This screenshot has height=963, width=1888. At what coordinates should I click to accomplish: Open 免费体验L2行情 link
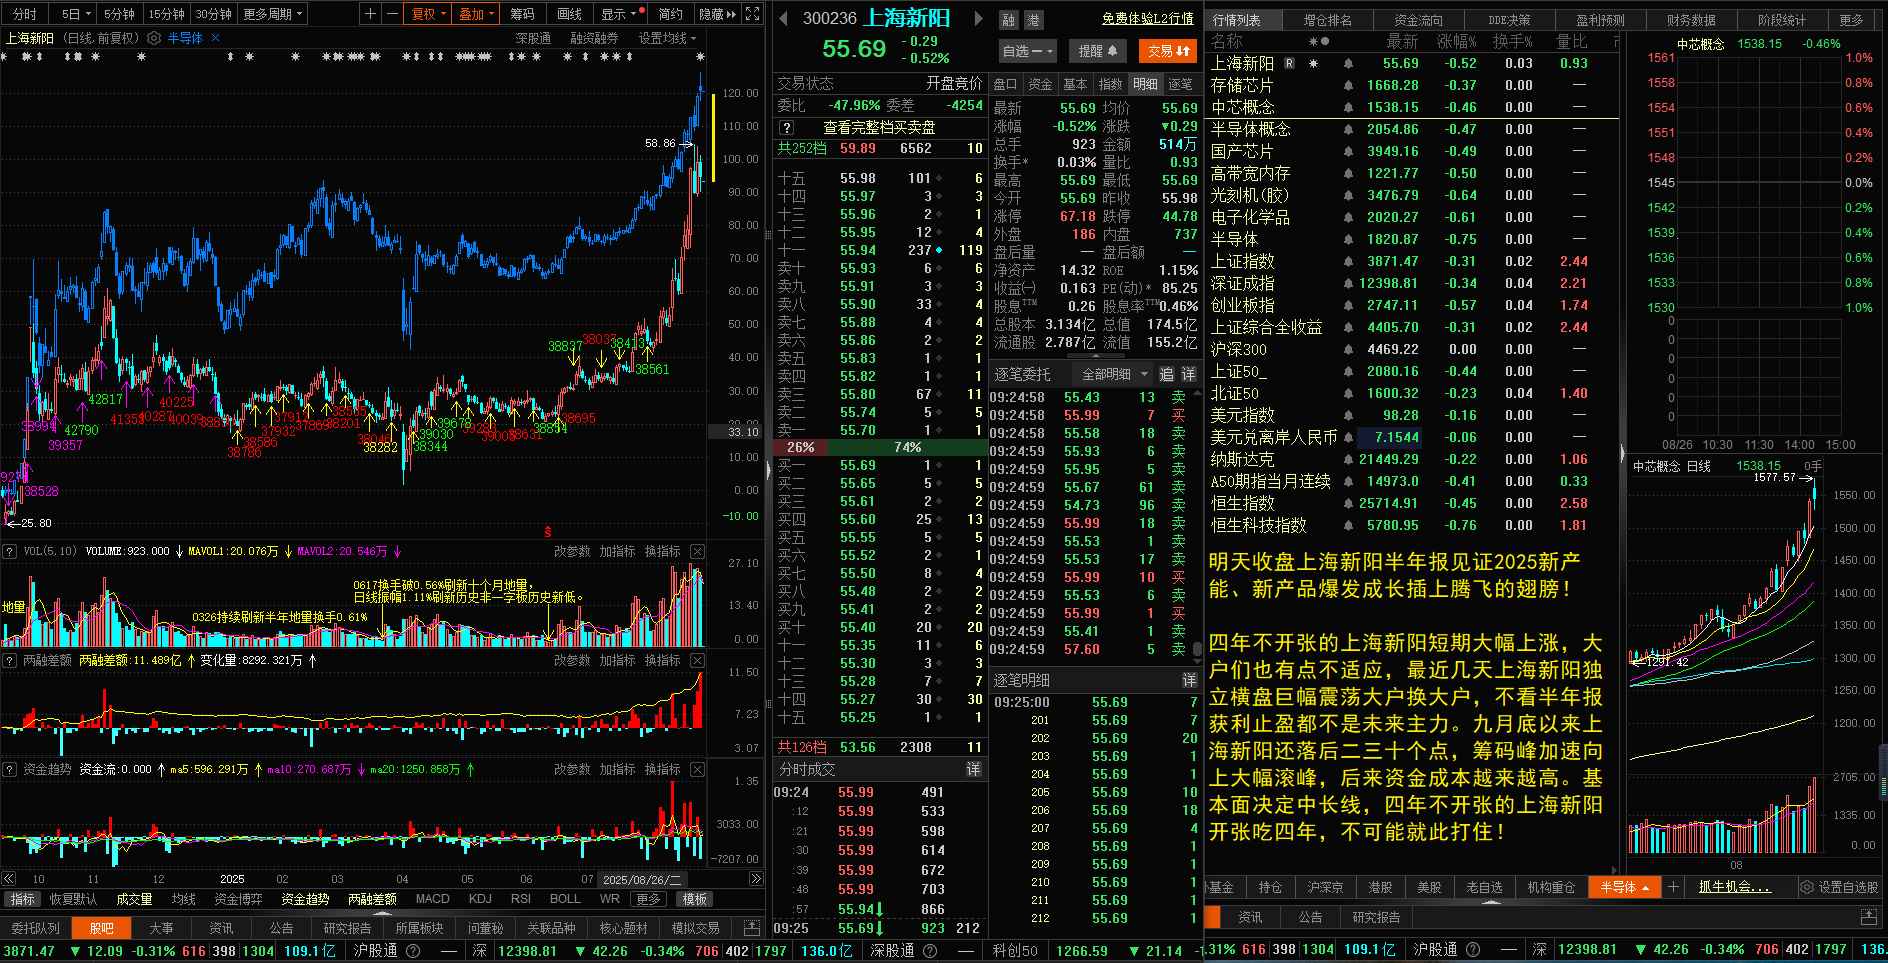click(x=1148, y=19)
